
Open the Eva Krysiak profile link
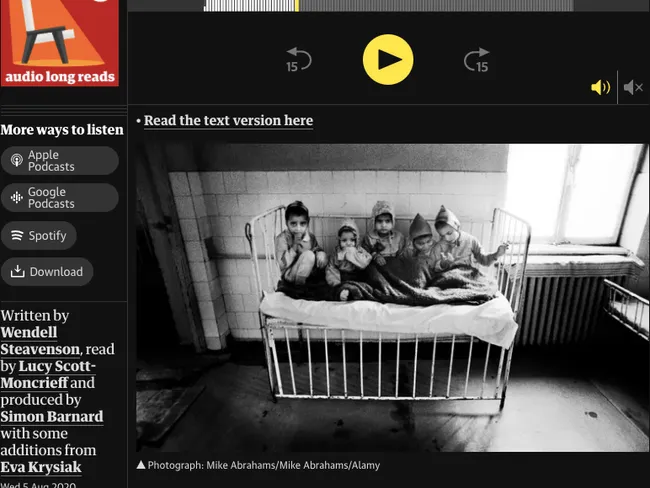pos(41,467)
